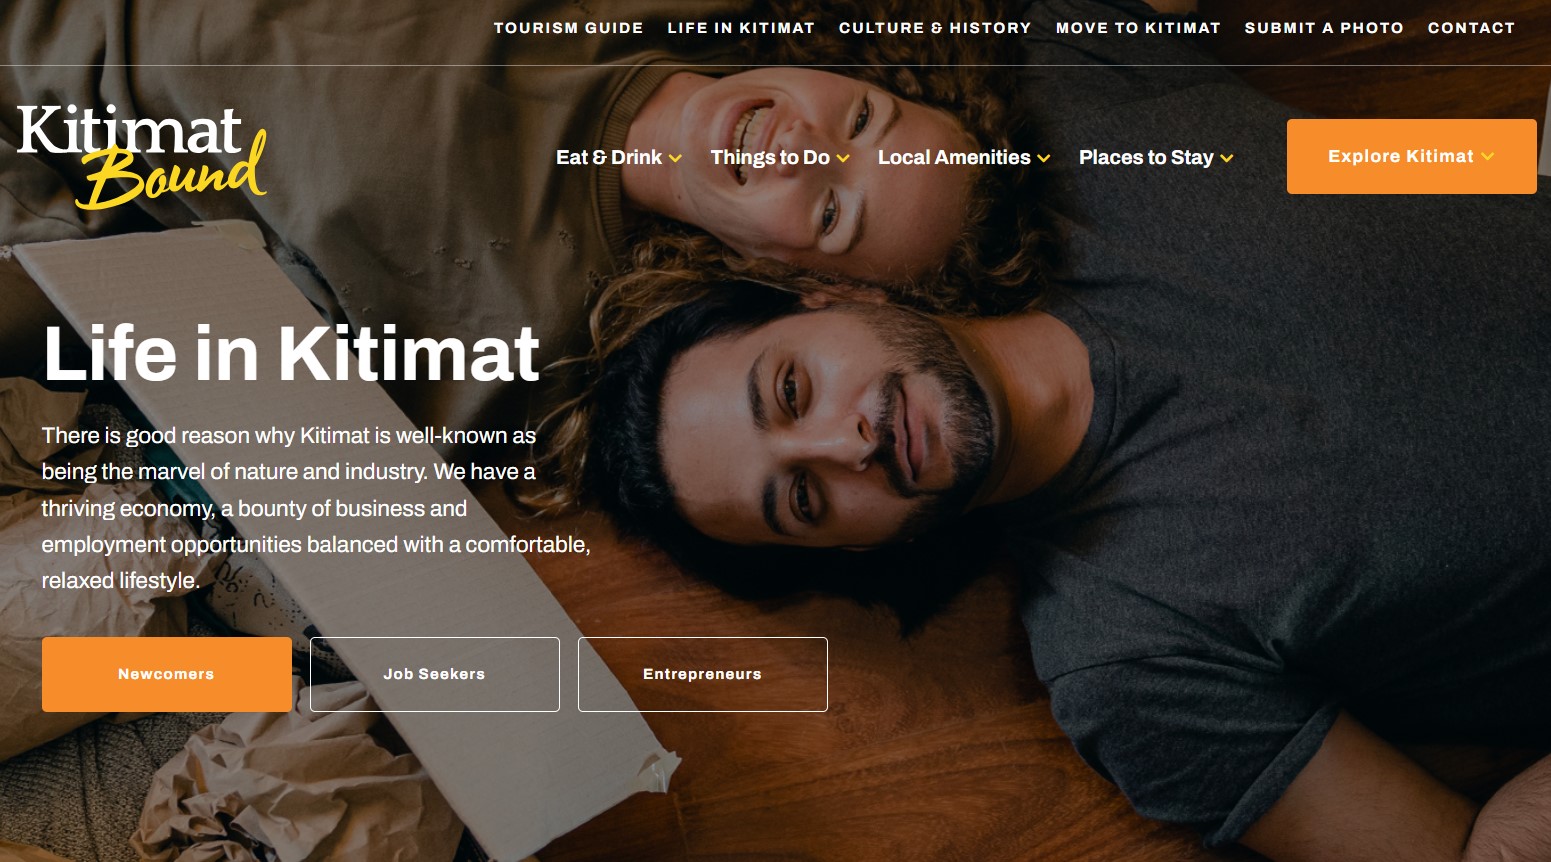Viewport: 1551px width, 862px height.
Task: Click the orange Newcomers button
Action: click(167, 674)
